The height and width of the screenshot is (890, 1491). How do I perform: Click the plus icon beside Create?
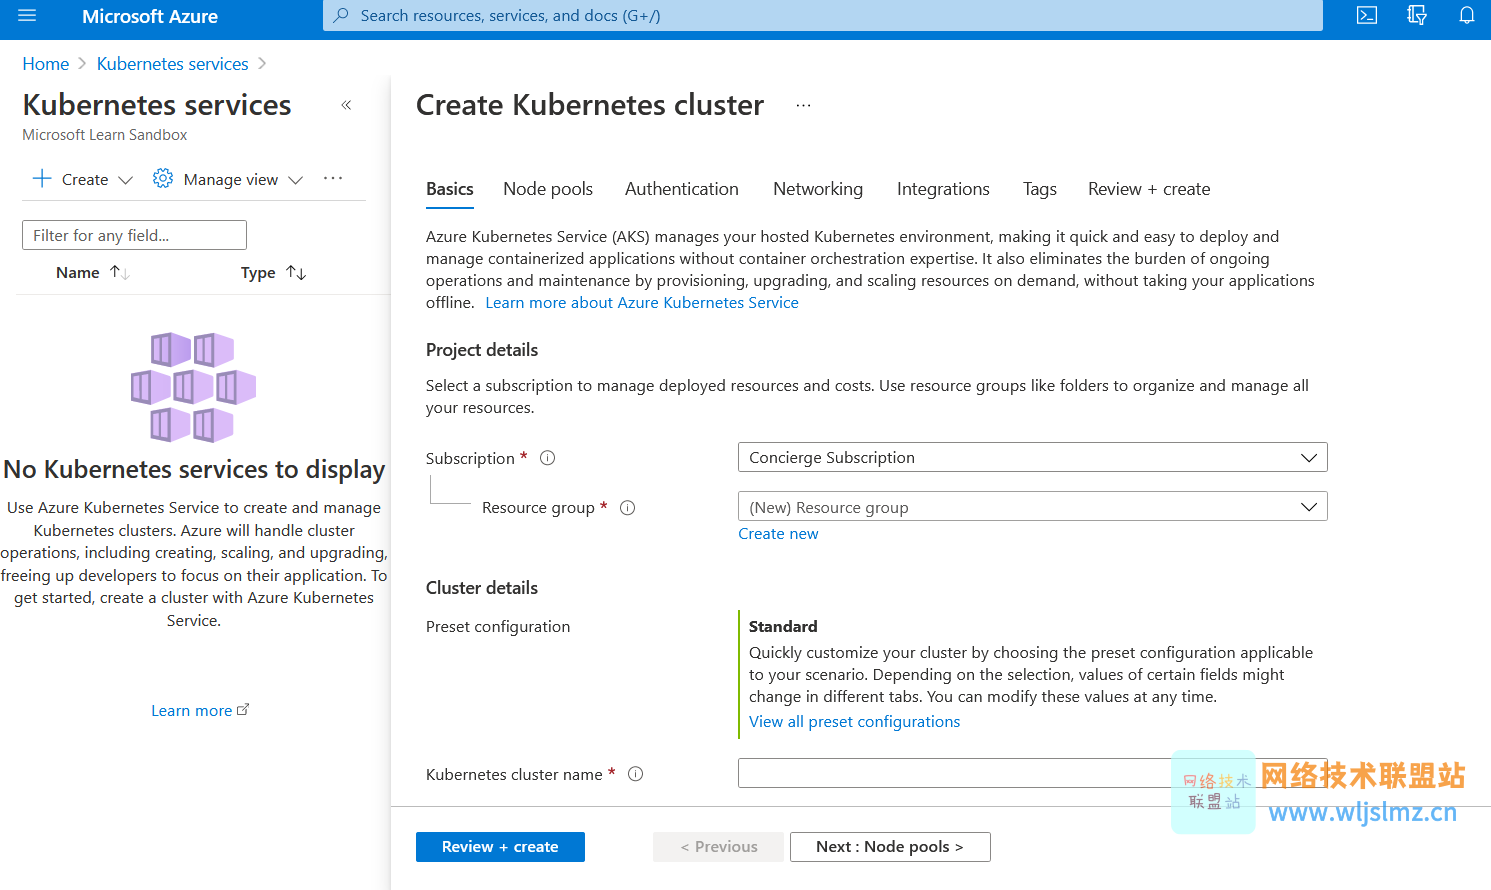[42, 179]
